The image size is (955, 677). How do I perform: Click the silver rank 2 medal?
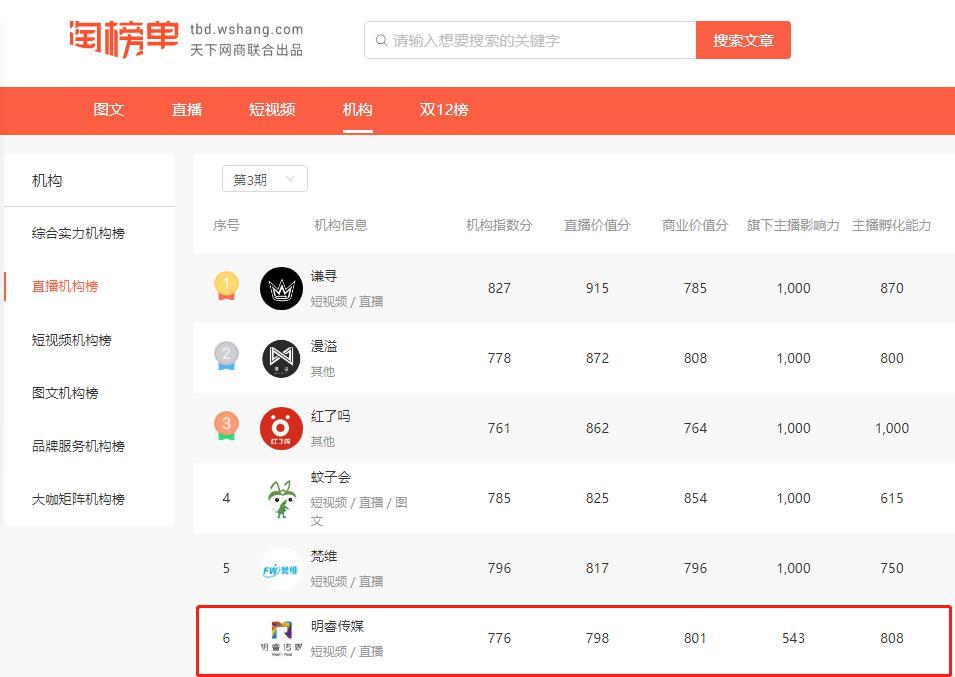tap(227, 356)
